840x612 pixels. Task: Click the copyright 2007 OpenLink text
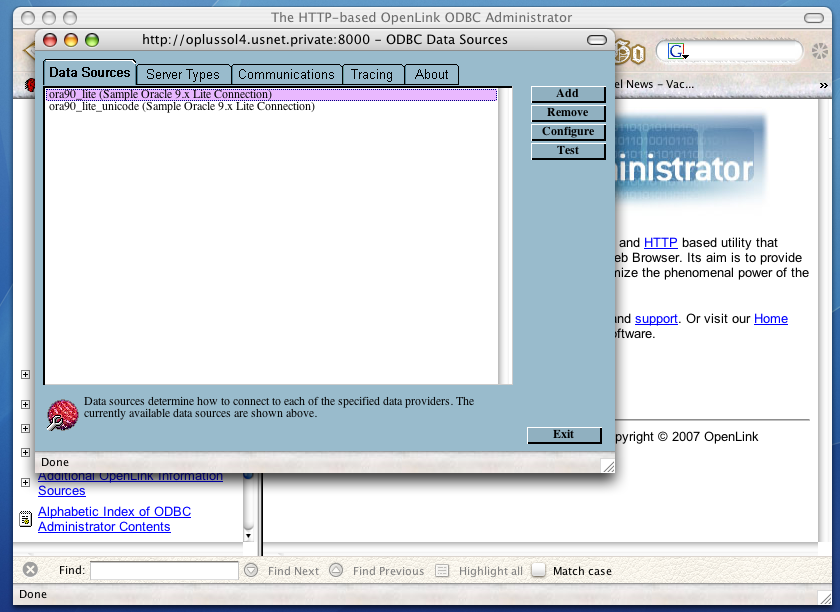[x=687, y=437]
